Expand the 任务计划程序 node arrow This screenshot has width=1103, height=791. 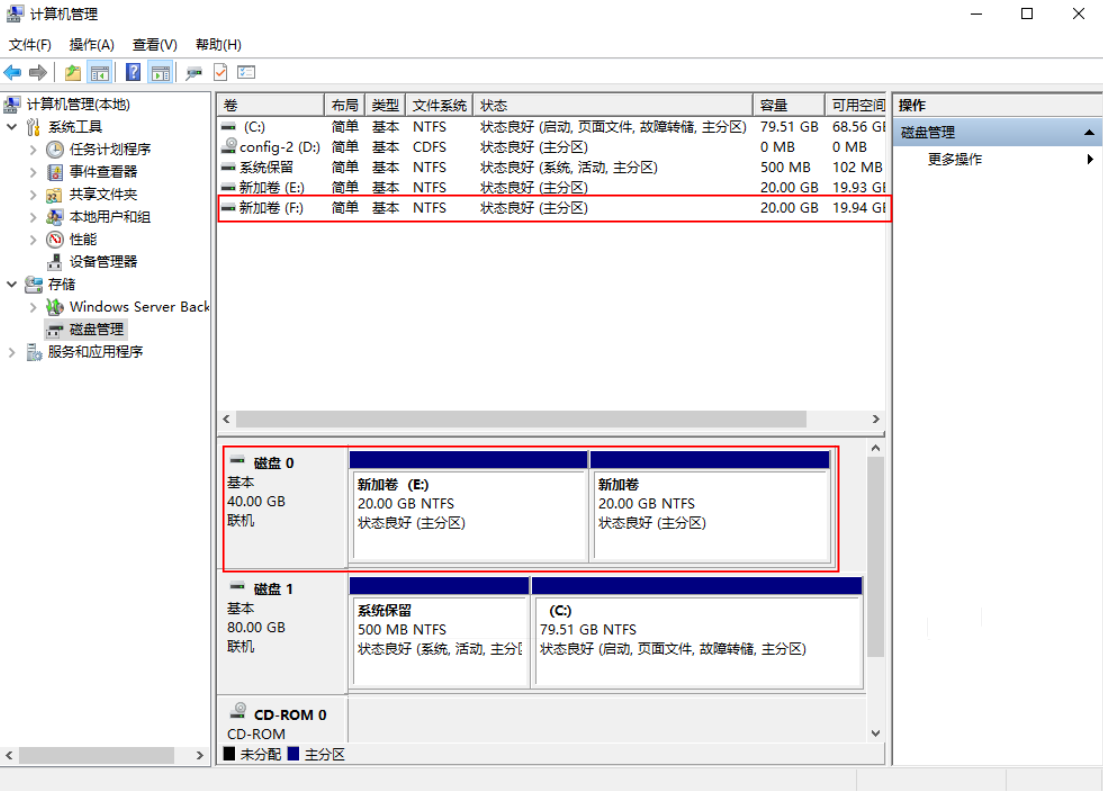(x=33, y=150)
